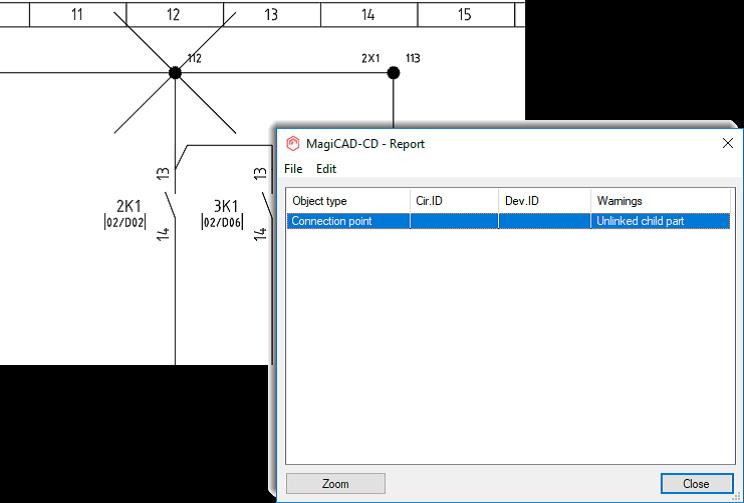Image resolution: width=744 pixels, height=503 pixels.
Task: Click the MagiCAD-CD logo icon in title bar
Action: pos(293,143)
